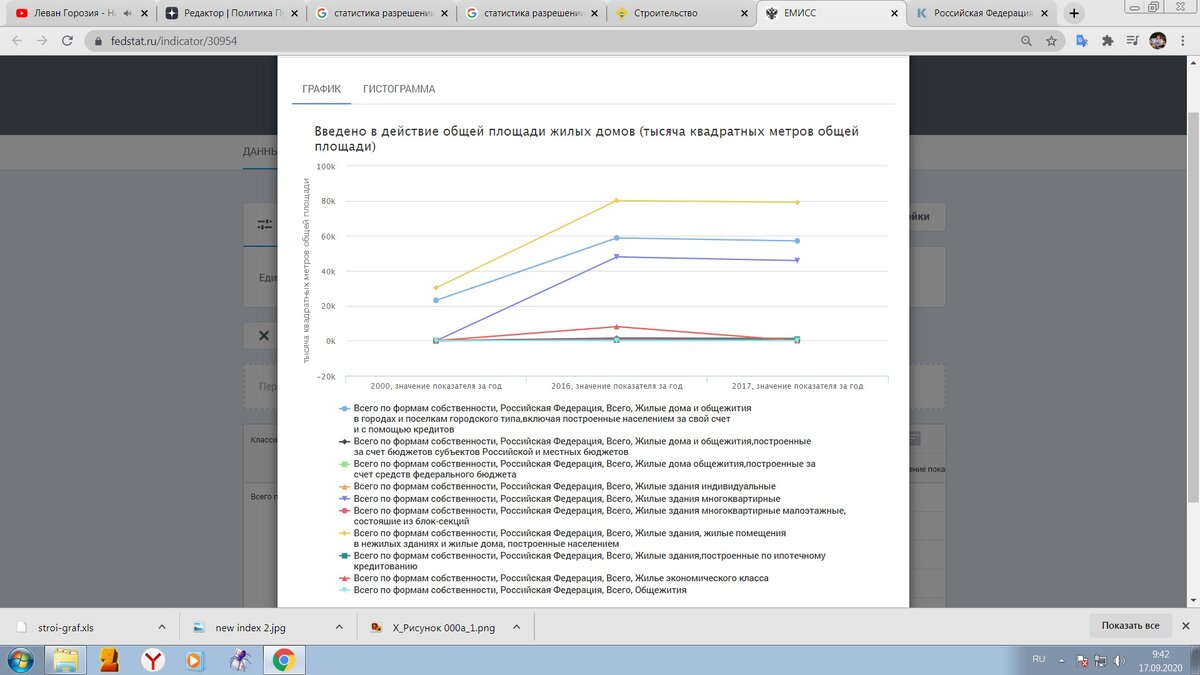
Task: Reload the fedstat.ru page
Action: [69, 42]
